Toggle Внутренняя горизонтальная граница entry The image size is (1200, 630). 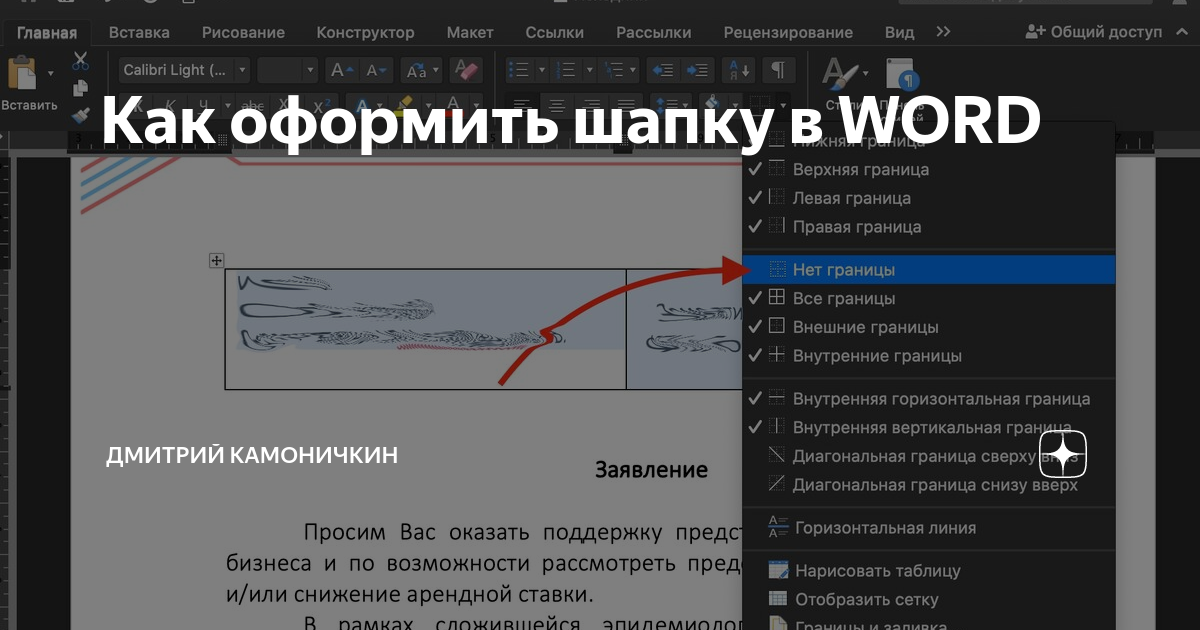coord(929,399)
